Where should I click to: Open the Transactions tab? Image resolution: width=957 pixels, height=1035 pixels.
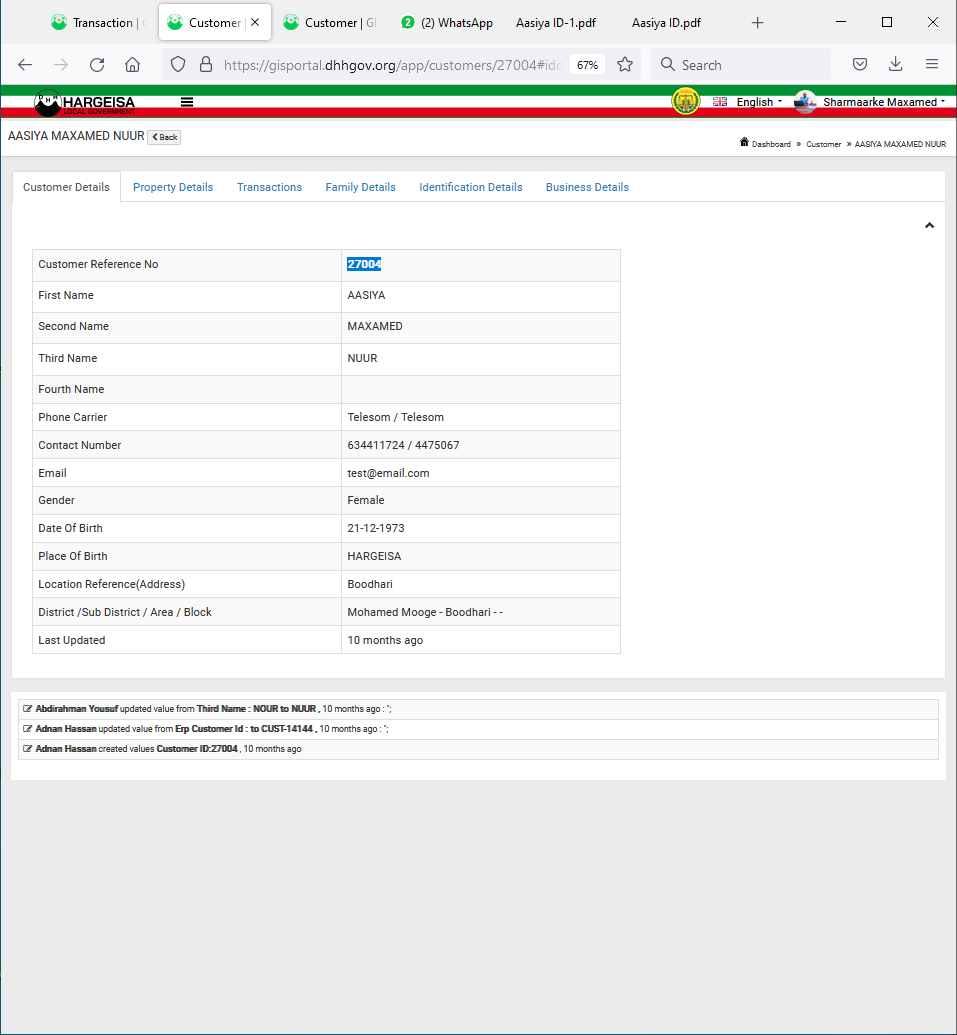[269, 187]
